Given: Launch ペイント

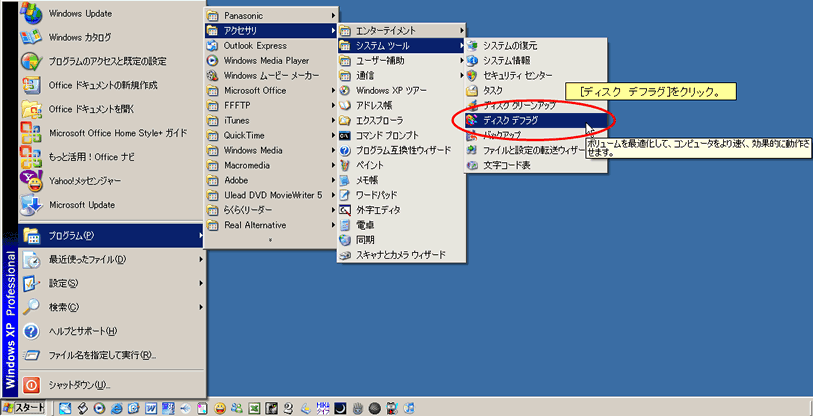Looking at the screenshot, I should click(401, 165).
